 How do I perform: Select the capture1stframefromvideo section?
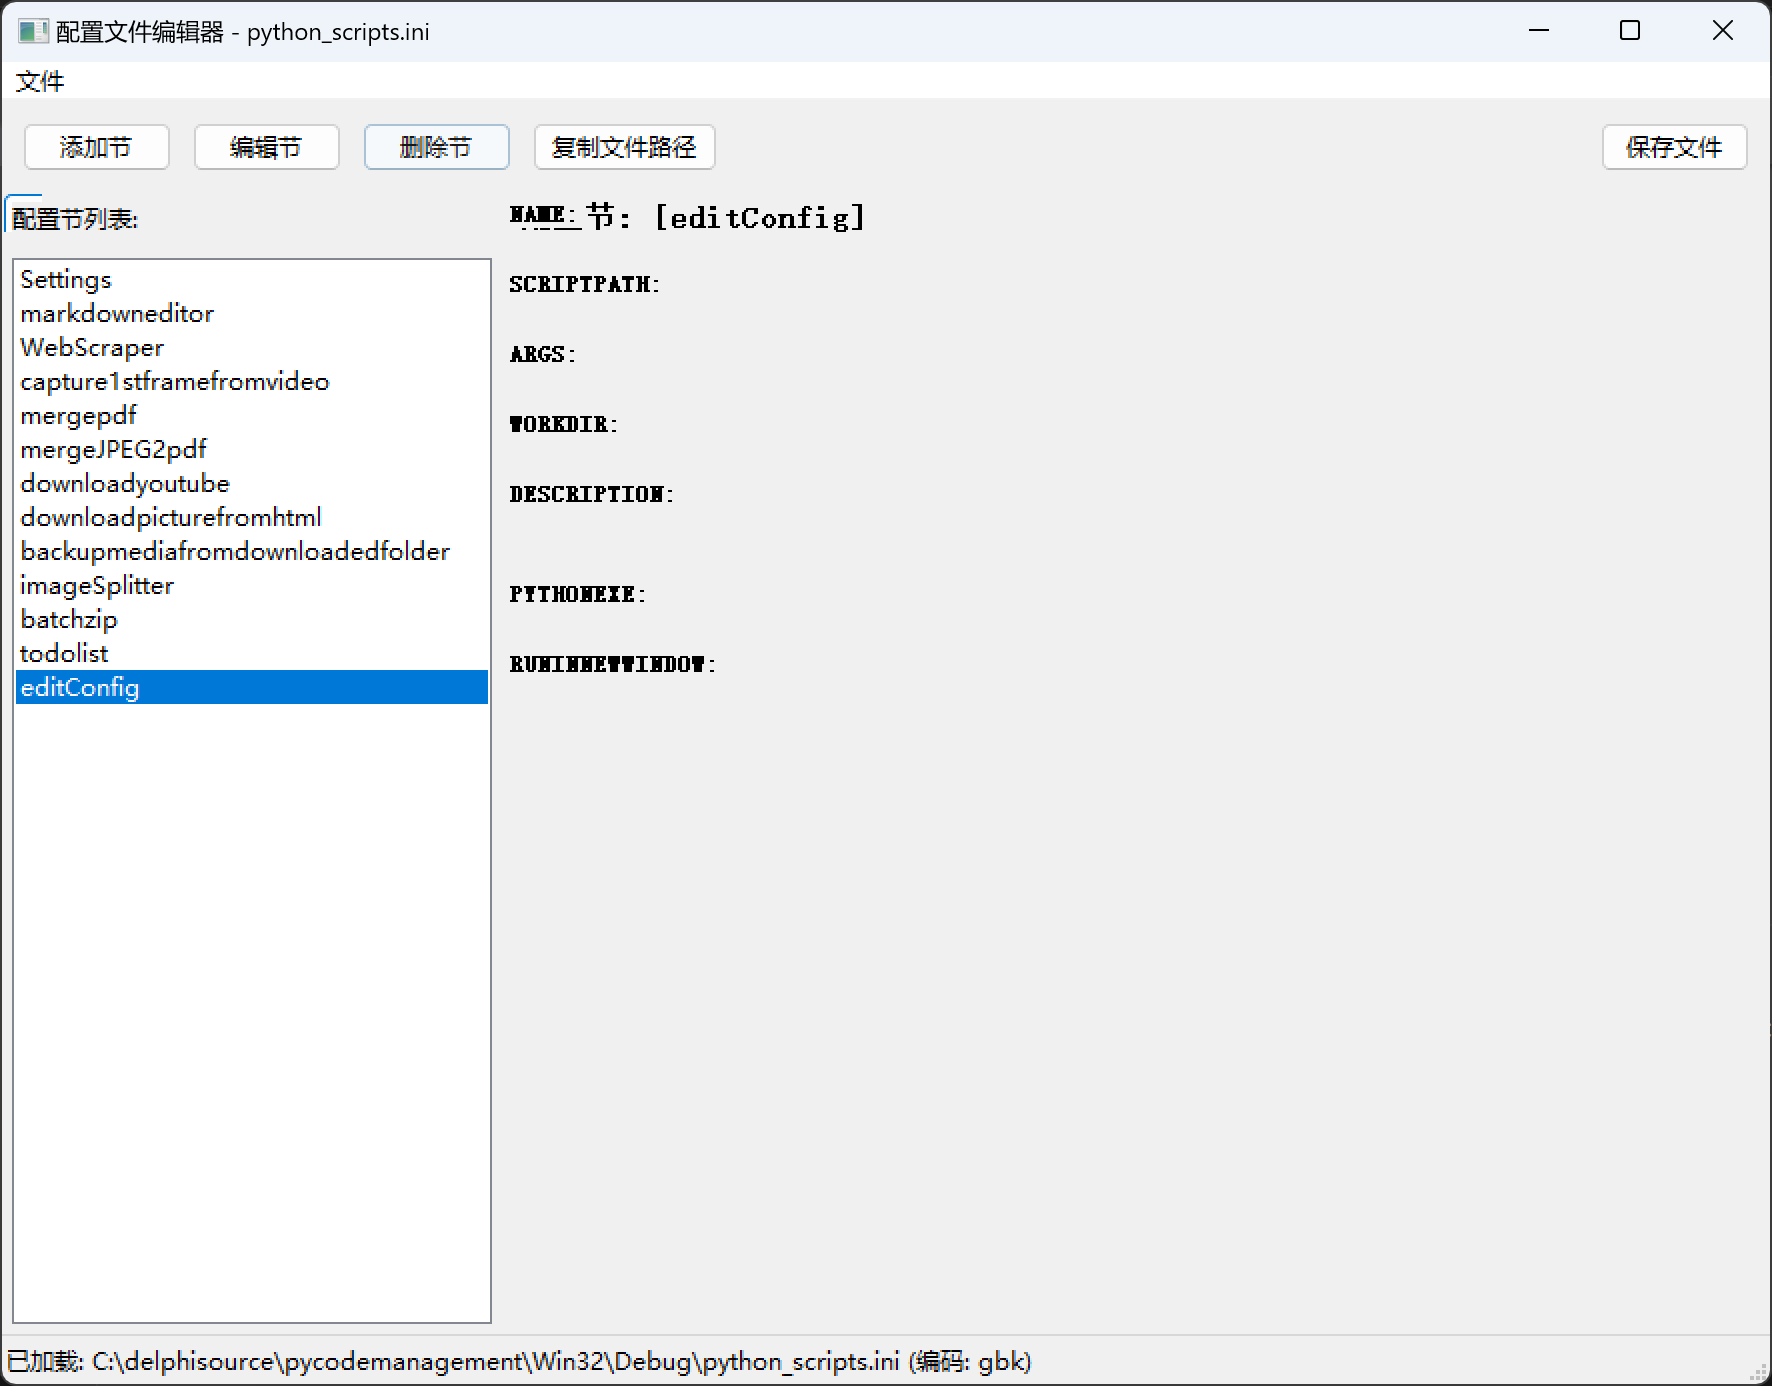point(251,381)
